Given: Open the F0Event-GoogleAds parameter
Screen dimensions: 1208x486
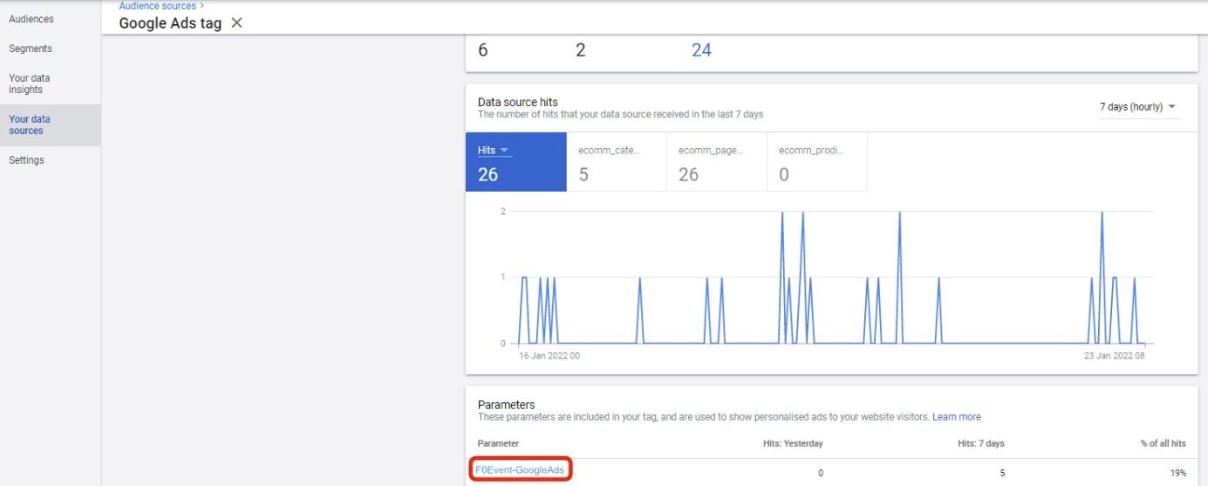Looking at the screenshot, I should 520,470.
